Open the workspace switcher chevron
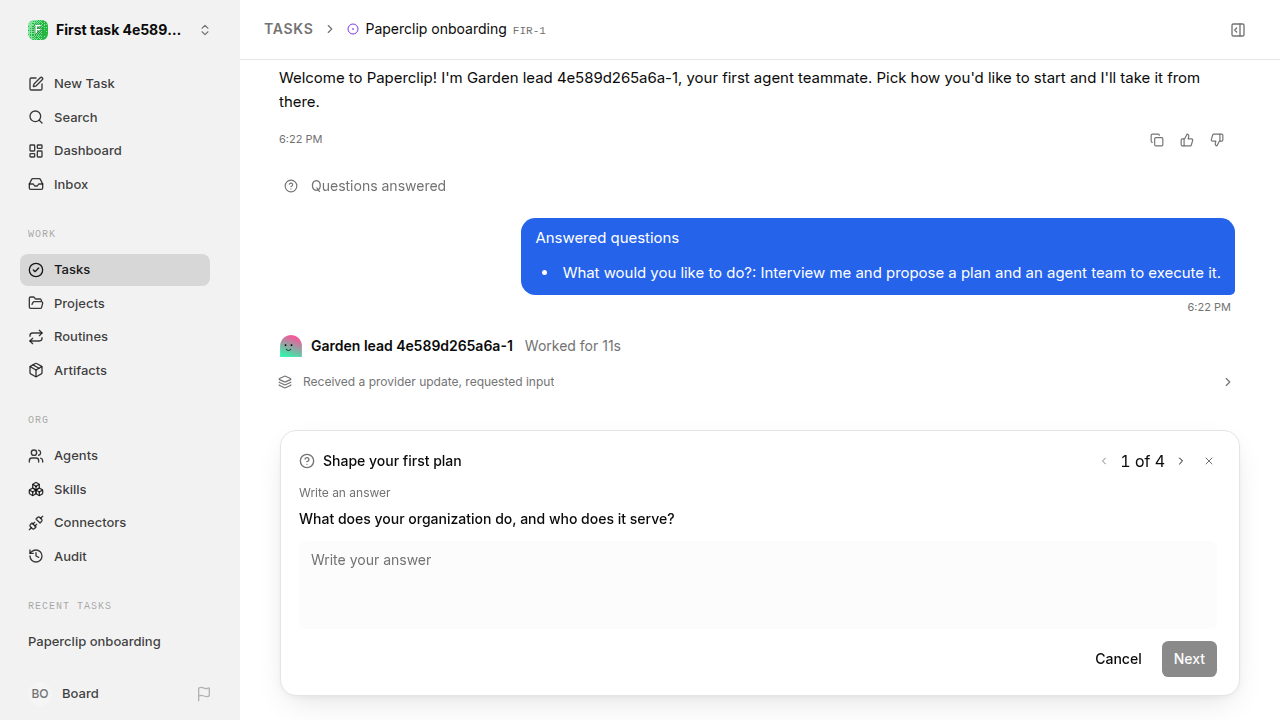Viewport: 1280px width, 720px height. (205, 30)
